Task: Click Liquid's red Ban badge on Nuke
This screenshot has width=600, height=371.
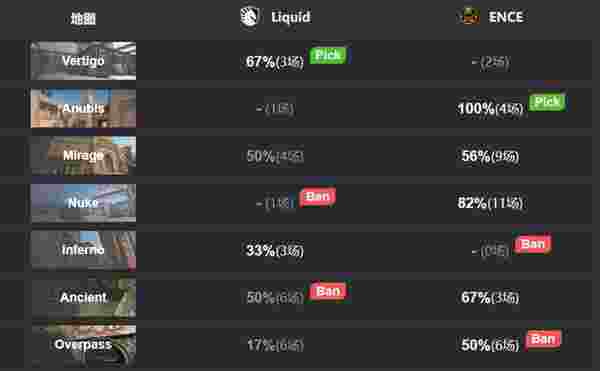Action: click(318, 197)
